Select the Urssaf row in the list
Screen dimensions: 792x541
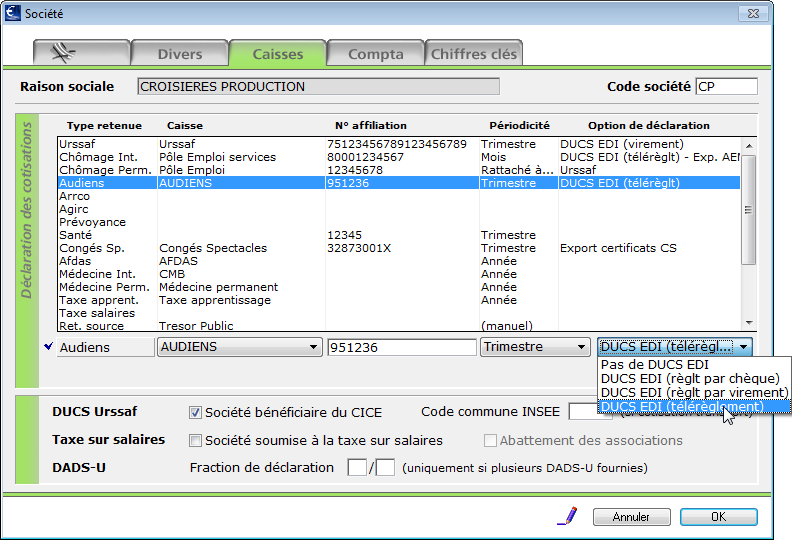click(399, 144)
